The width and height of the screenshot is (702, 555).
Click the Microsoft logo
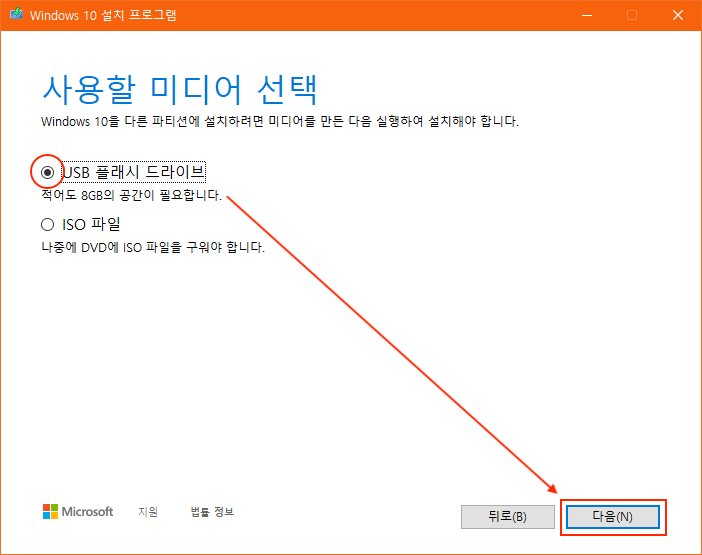click(78, 512)
